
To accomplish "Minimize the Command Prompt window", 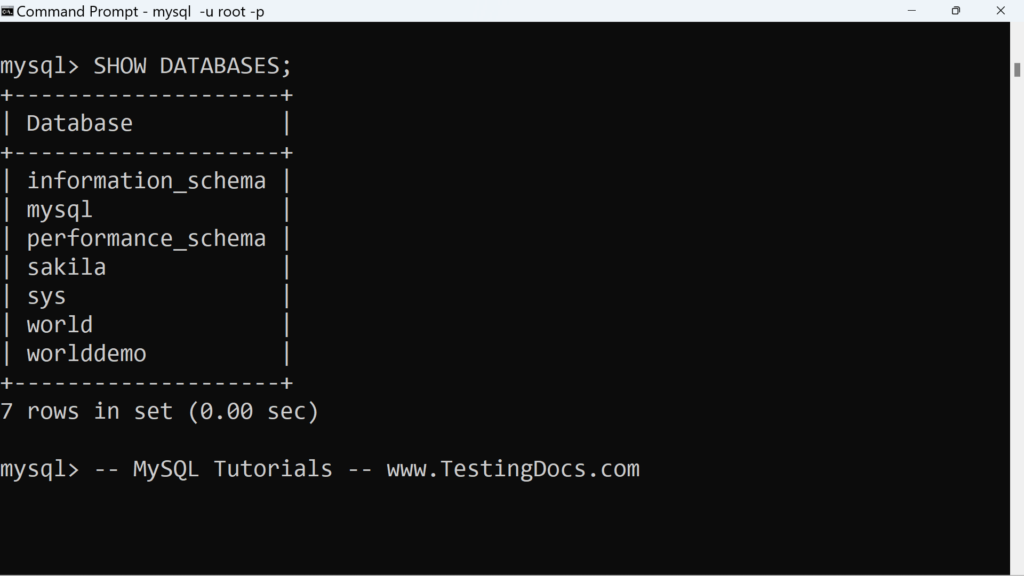I will pyautogui.click(x=912, y=11).
